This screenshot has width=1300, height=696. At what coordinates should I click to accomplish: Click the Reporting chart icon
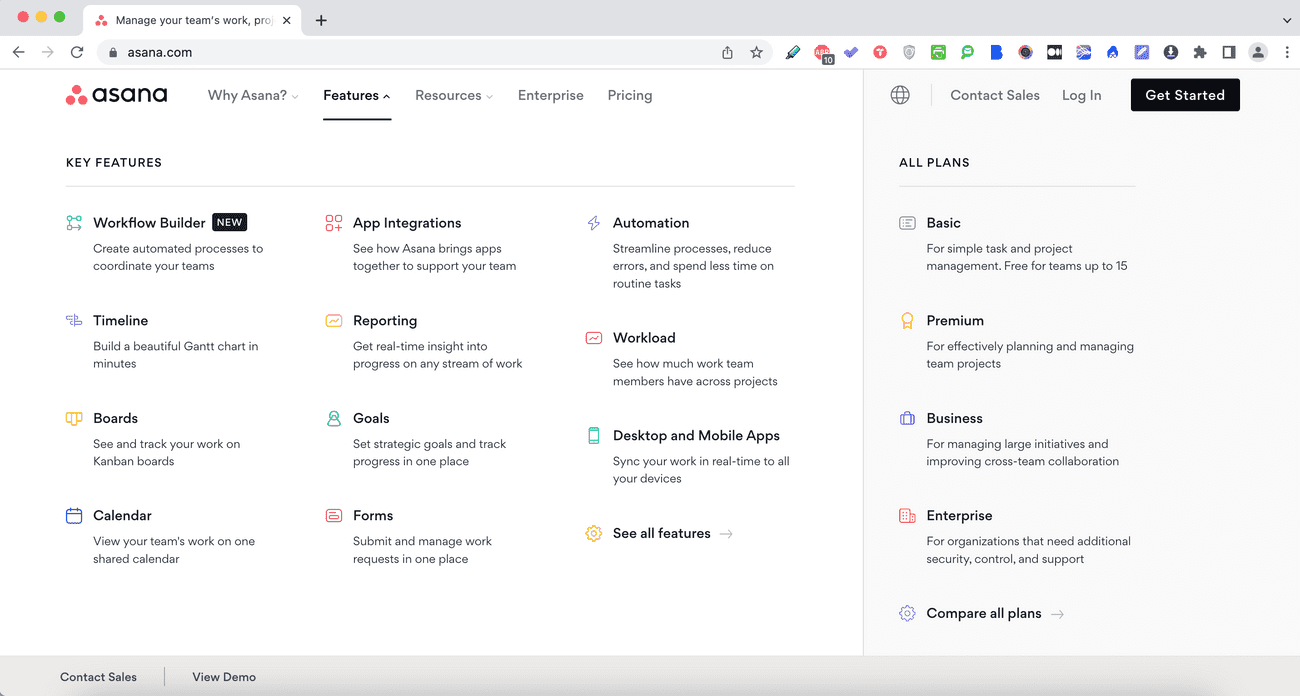tap(334, 321)
